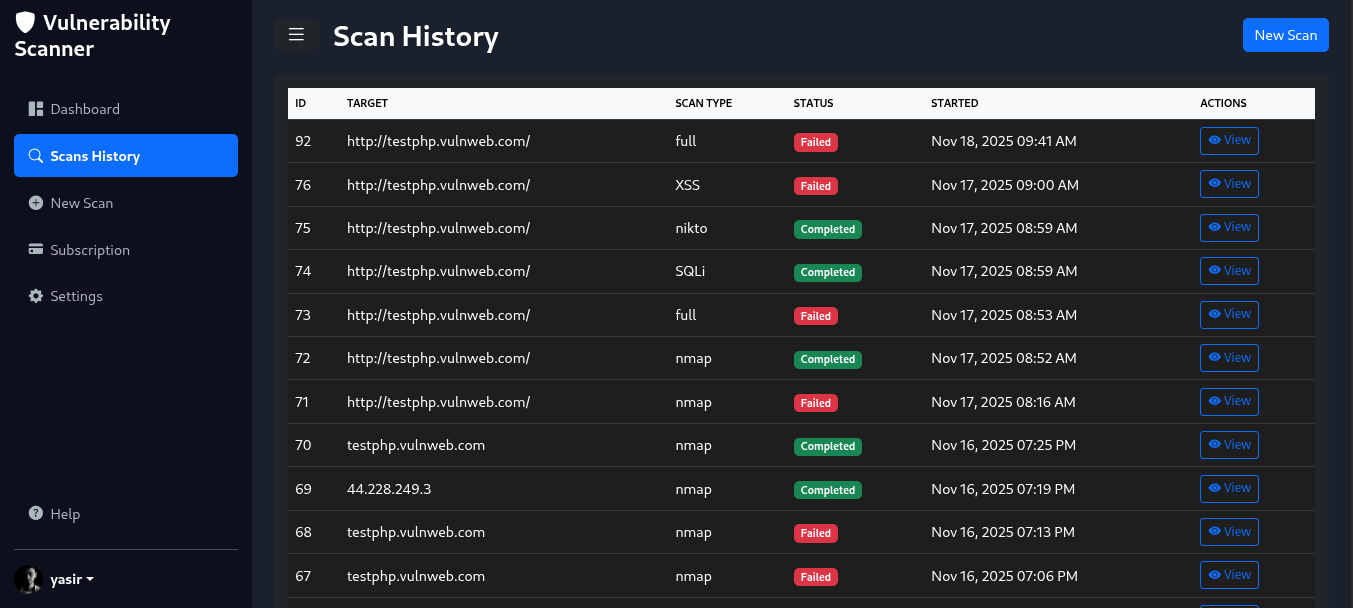Image resolution: width=1353 pixels, height=608 pixels.
Task: Click the Completed badge on scan 75
Action: tap(828, 229)
